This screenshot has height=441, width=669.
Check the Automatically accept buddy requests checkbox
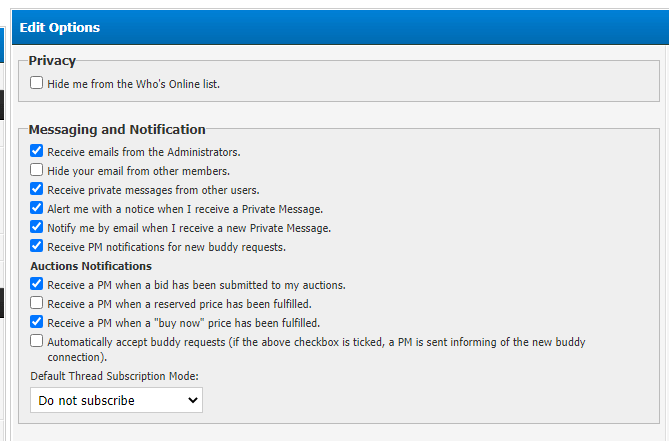coord(37,342)
